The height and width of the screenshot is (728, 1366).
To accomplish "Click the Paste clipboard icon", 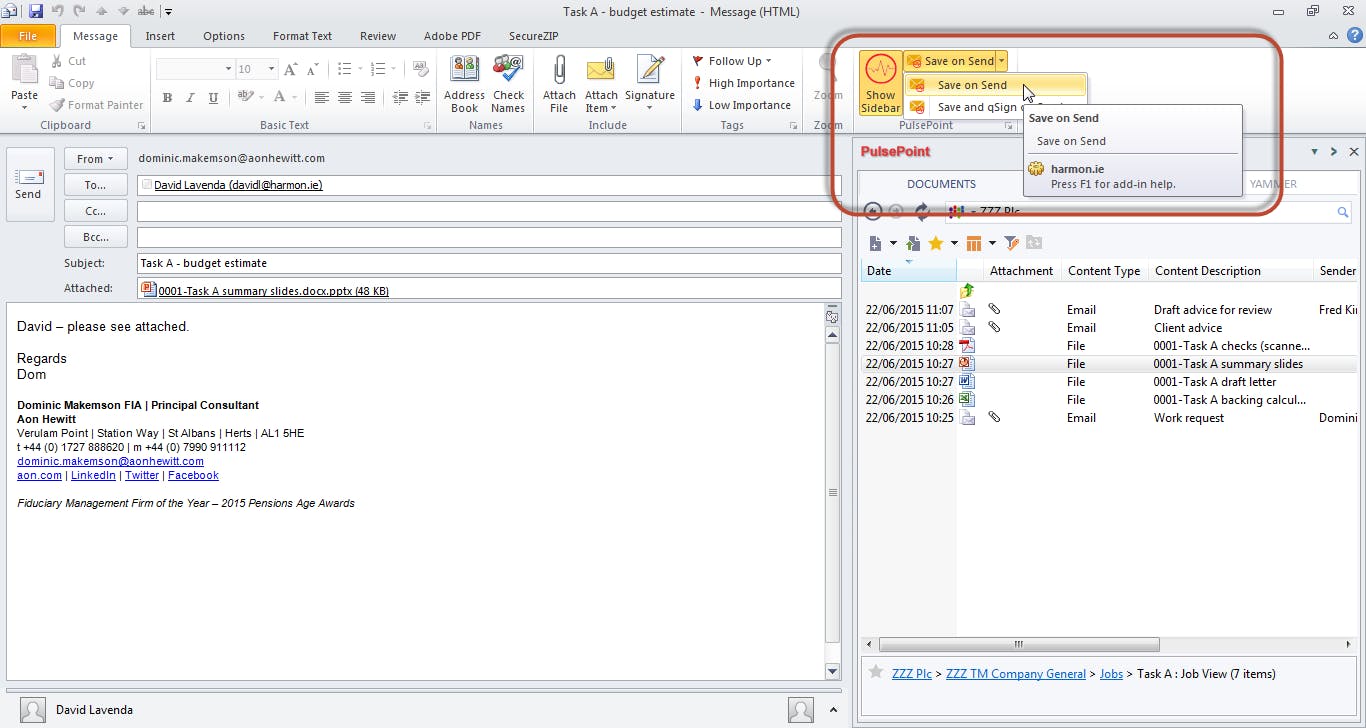I will [x=24, y=70].
